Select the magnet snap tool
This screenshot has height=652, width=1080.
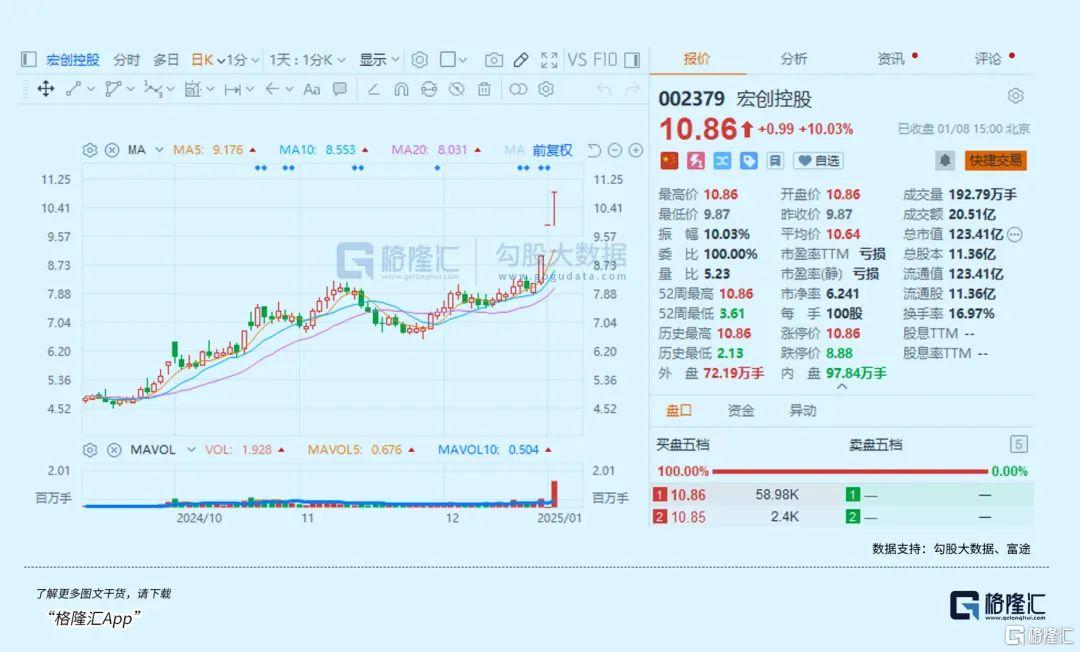(x=401, y=89)
